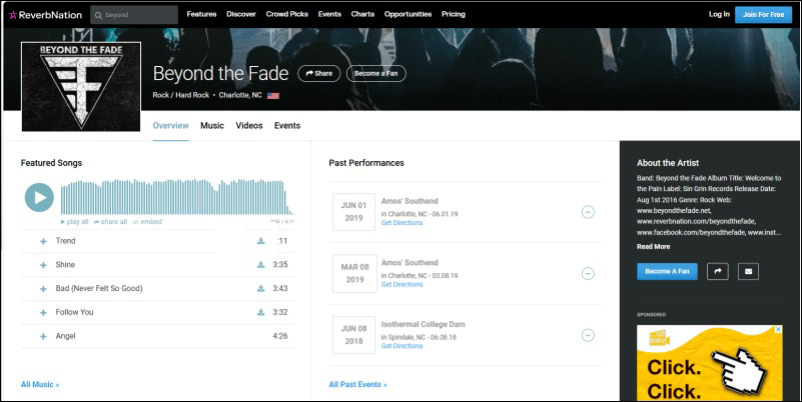Click the ReverbNation logo
Image resolution: width=802 pixels, height=402 pixels.
click(x=46, y=15)
